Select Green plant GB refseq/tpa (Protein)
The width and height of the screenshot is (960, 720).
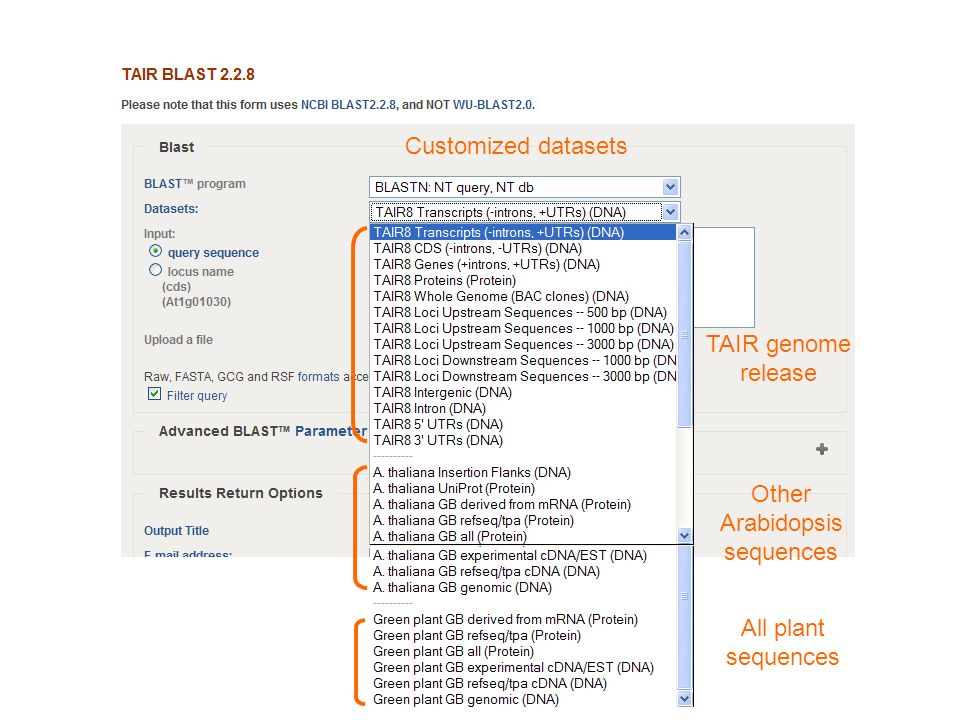[x=523, y=635]
